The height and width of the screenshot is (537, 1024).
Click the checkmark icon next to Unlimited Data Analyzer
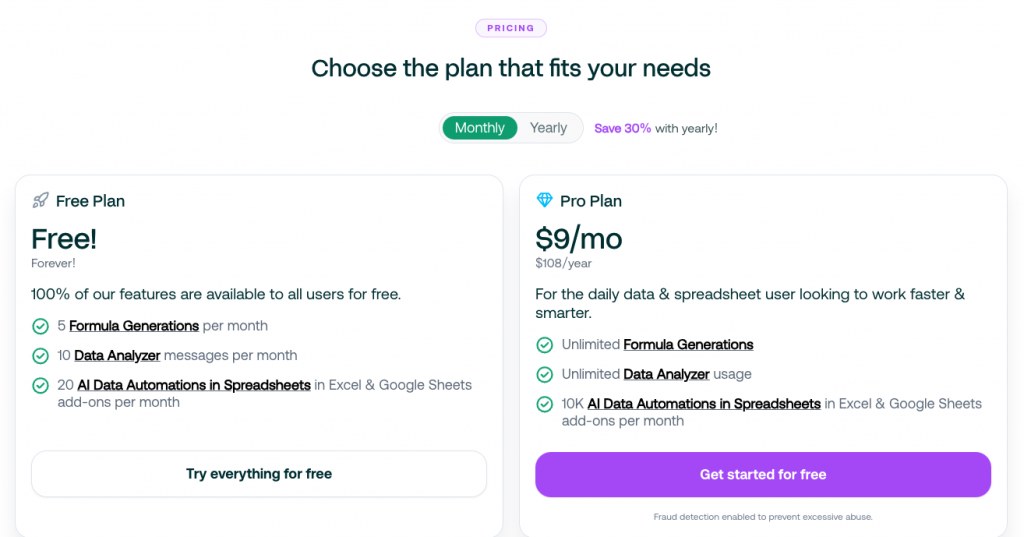point(544,374)
